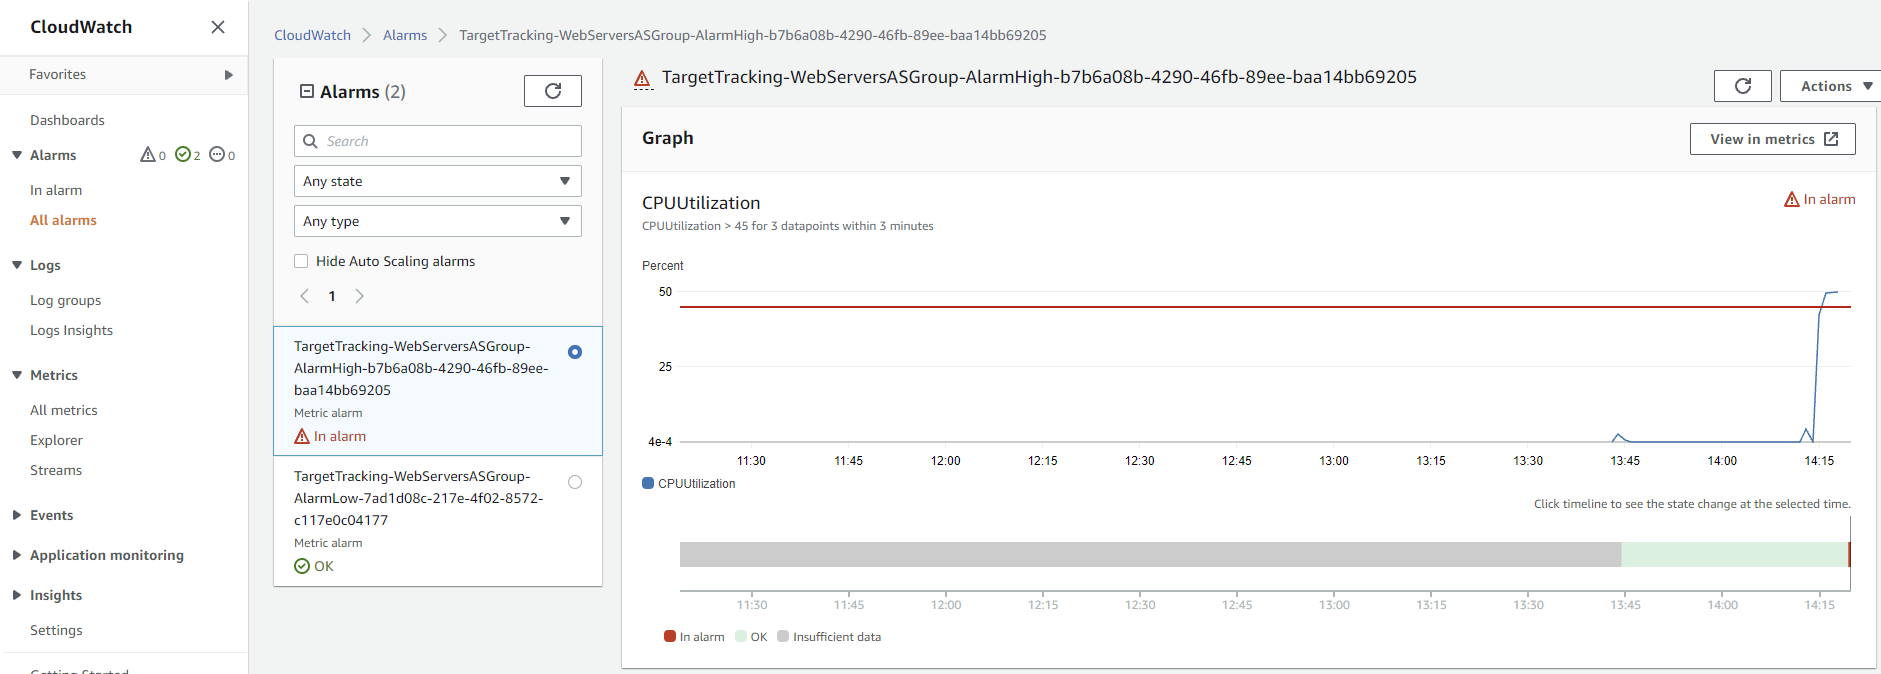Open Logs Insights
The image size is (1881, 674).
point(71,330)
